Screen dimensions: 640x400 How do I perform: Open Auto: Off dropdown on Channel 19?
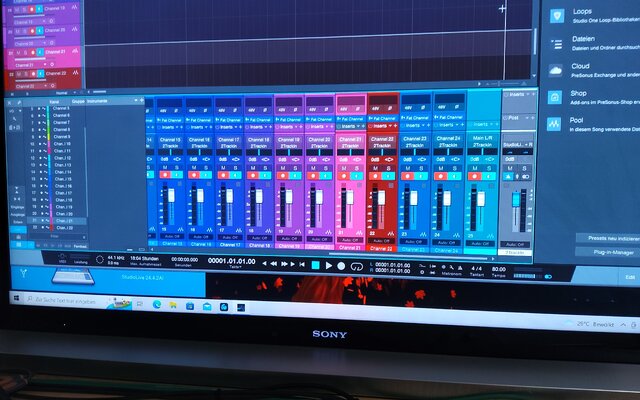[289, 238]
